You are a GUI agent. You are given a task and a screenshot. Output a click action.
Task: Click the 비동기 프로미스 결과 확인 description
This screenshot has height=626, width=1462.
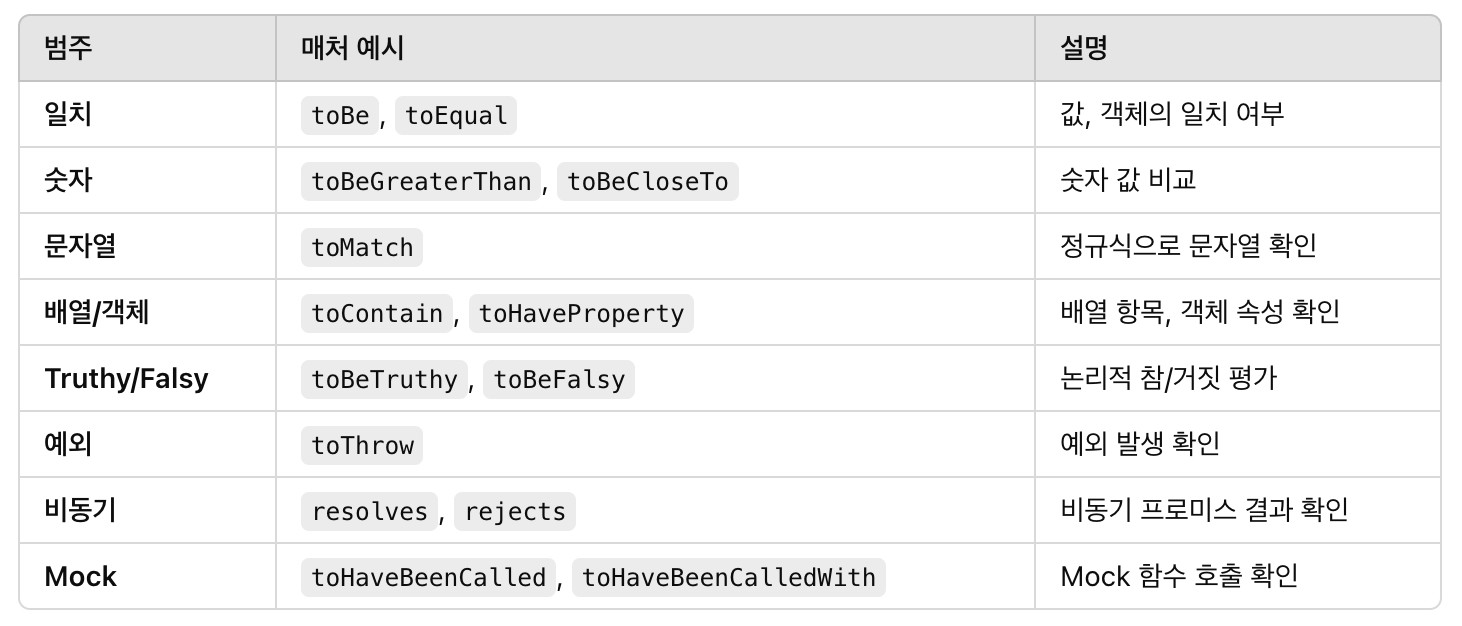1203,511
